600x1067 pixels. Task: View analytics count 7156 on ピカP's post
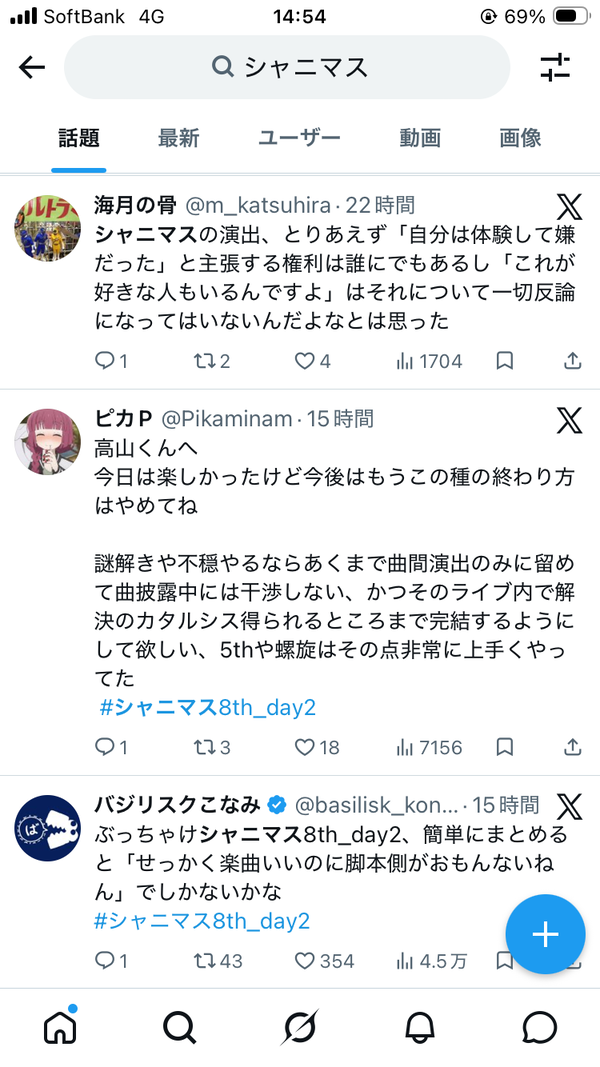(429, 747)
